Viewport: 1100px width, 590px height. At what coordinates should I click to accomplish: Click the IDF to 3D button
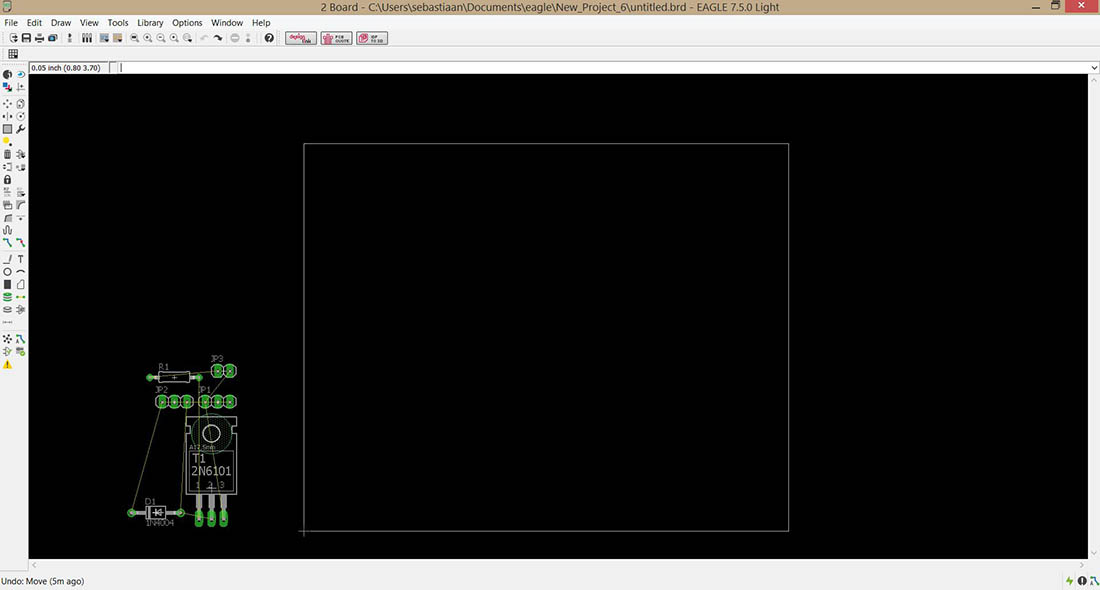click(x=372, y=38)
